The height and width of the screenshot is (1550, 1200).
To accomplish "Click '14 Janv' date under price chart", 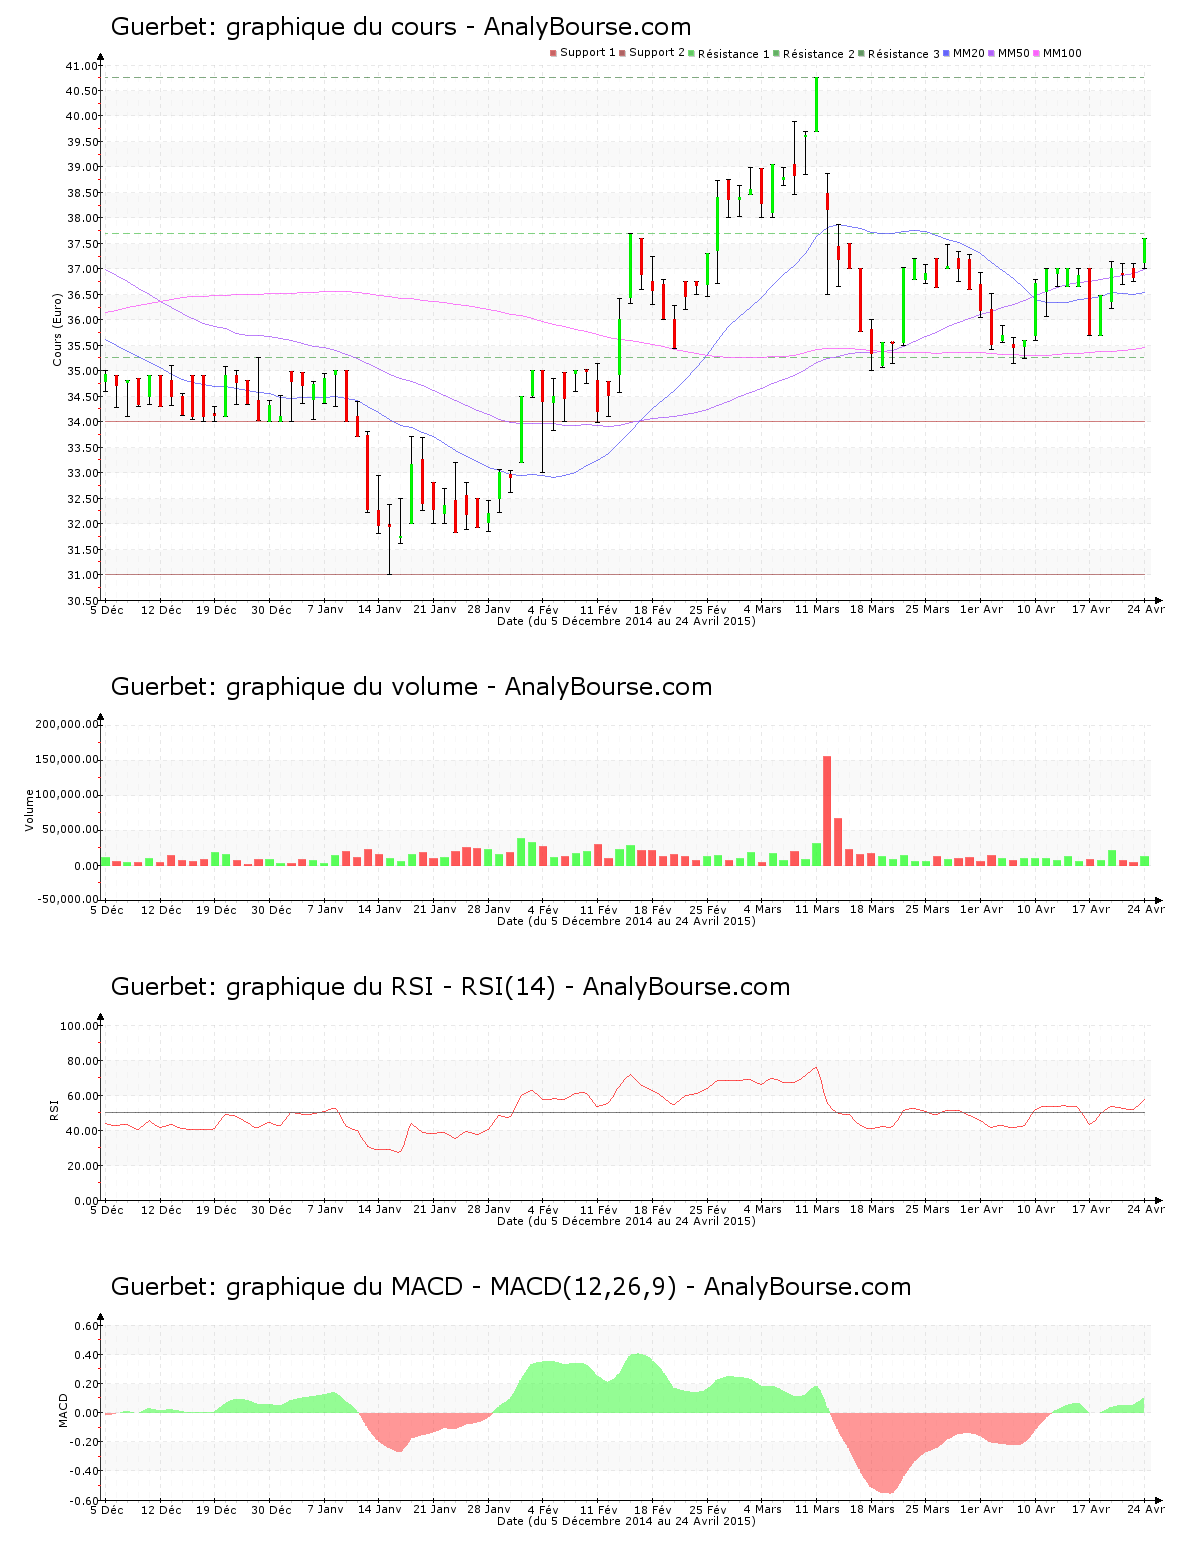I will click(379, 609).
